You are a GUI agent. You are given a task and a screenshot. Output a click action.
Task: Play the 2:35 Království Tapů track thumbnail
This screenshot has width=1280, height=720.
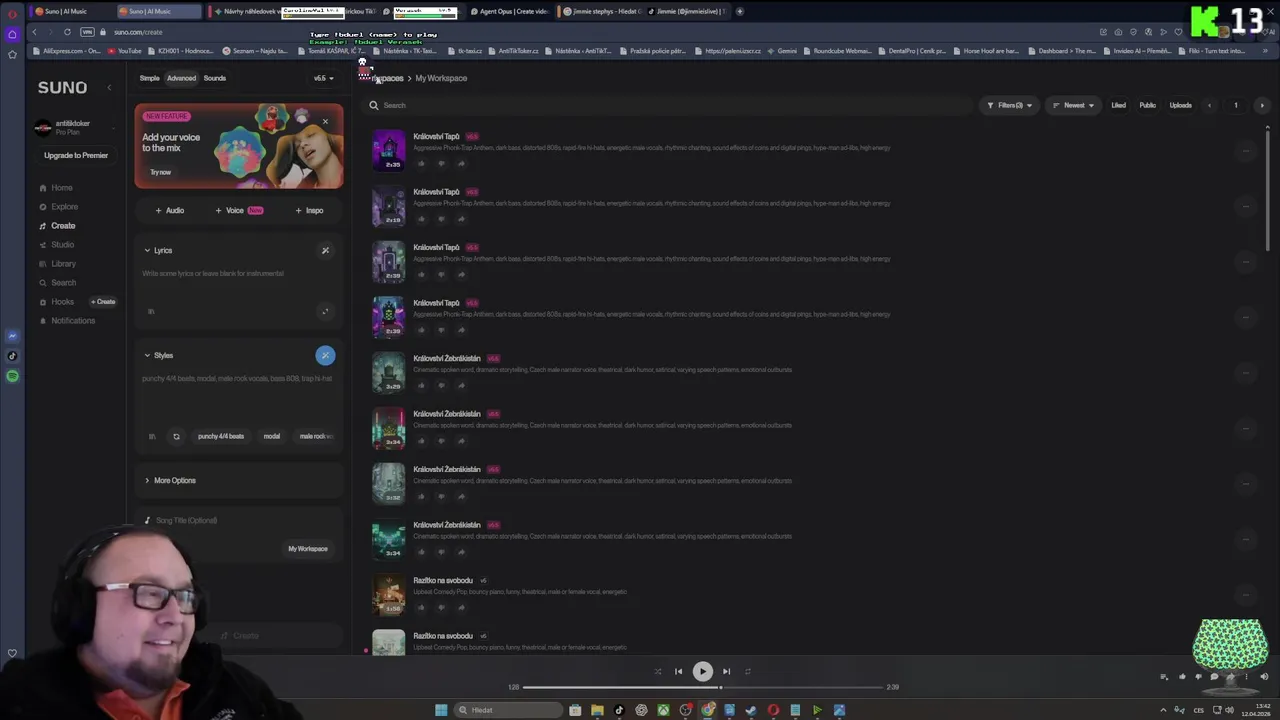point(389,150)
